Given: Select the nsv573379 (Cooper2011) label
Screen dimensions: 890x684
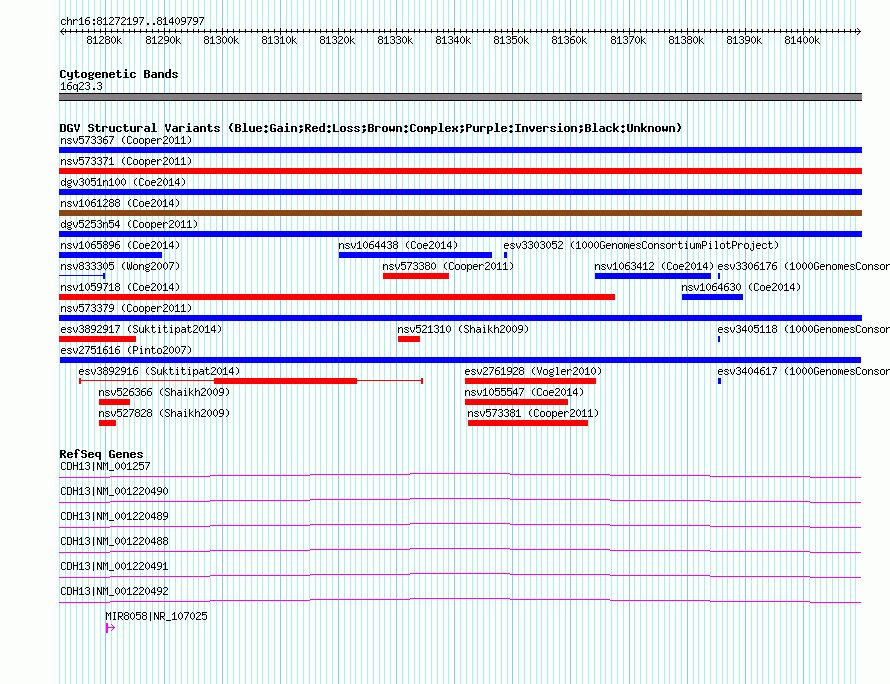Looking at the screenshot, I should click(x=126, y=308).
